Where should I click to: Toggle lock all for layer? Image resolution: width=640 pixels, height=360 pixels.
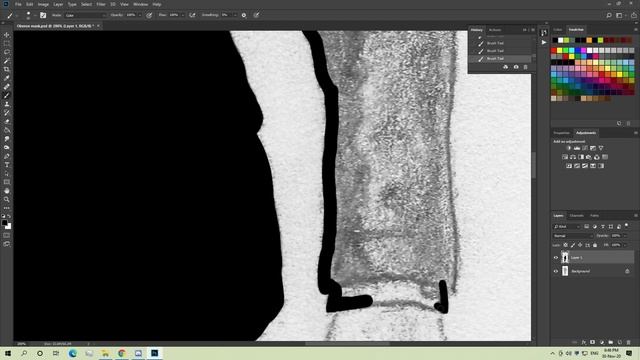[x=595, y=245]
